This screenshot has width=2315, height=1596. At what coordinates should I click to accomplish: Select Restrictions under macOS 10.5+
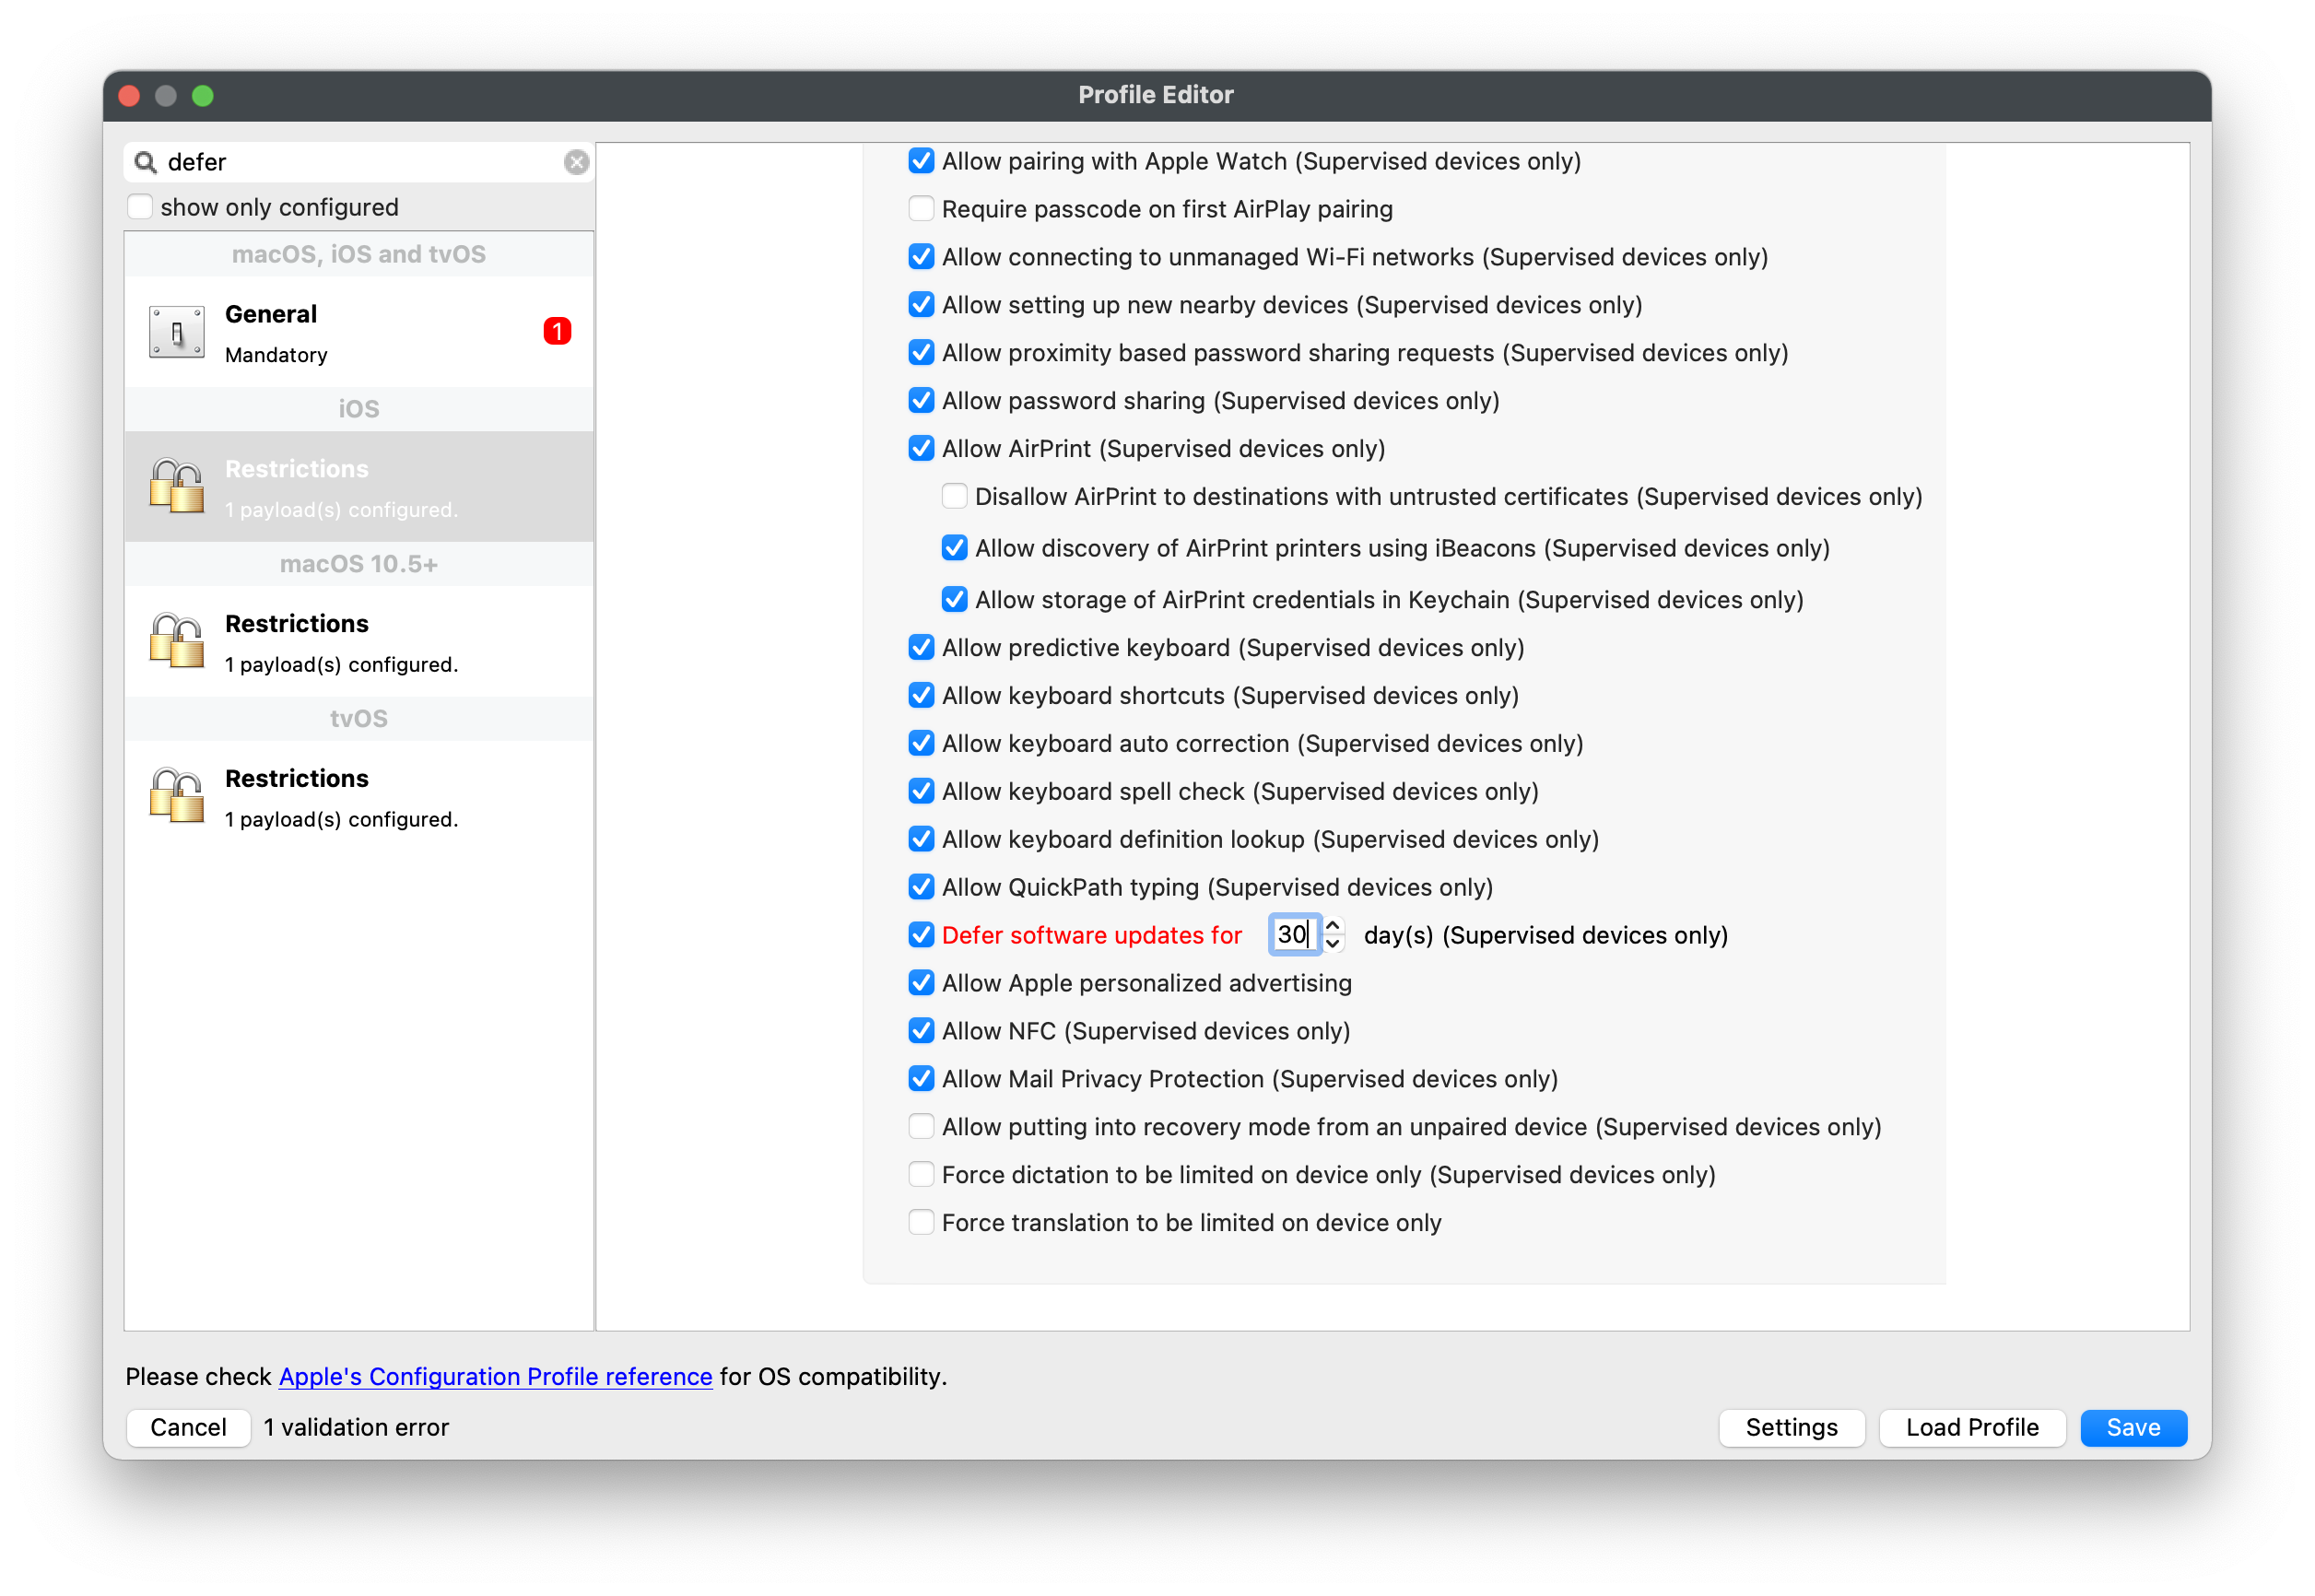point(359,642)
